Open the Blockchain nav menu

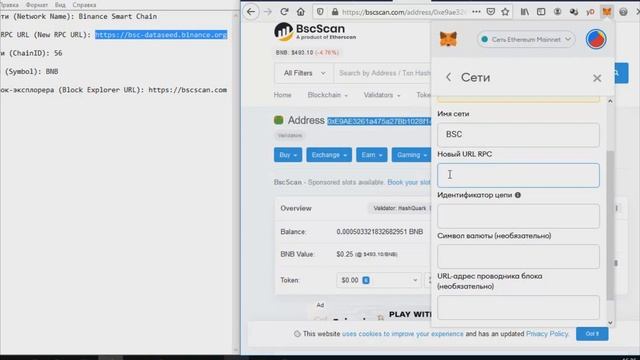(x=327, y=95)
